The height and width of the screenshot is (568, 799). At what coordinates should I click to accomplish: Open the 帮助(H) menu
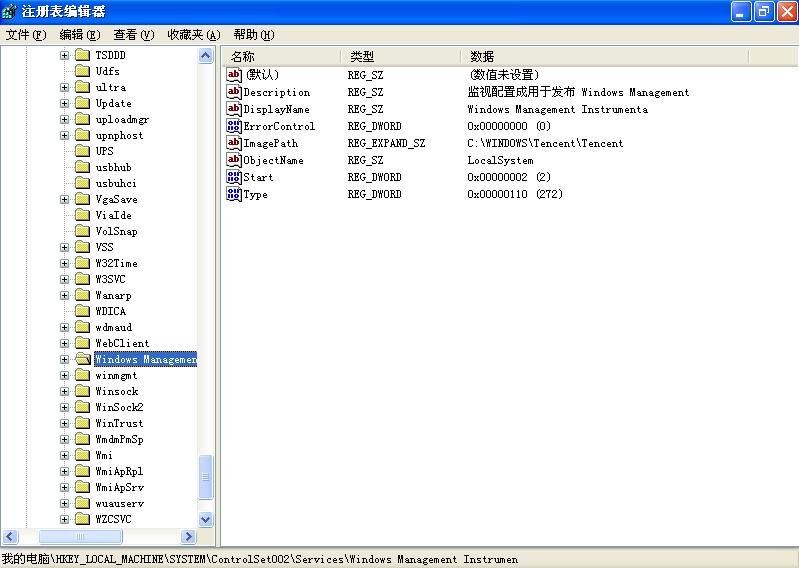coord(253,35)
